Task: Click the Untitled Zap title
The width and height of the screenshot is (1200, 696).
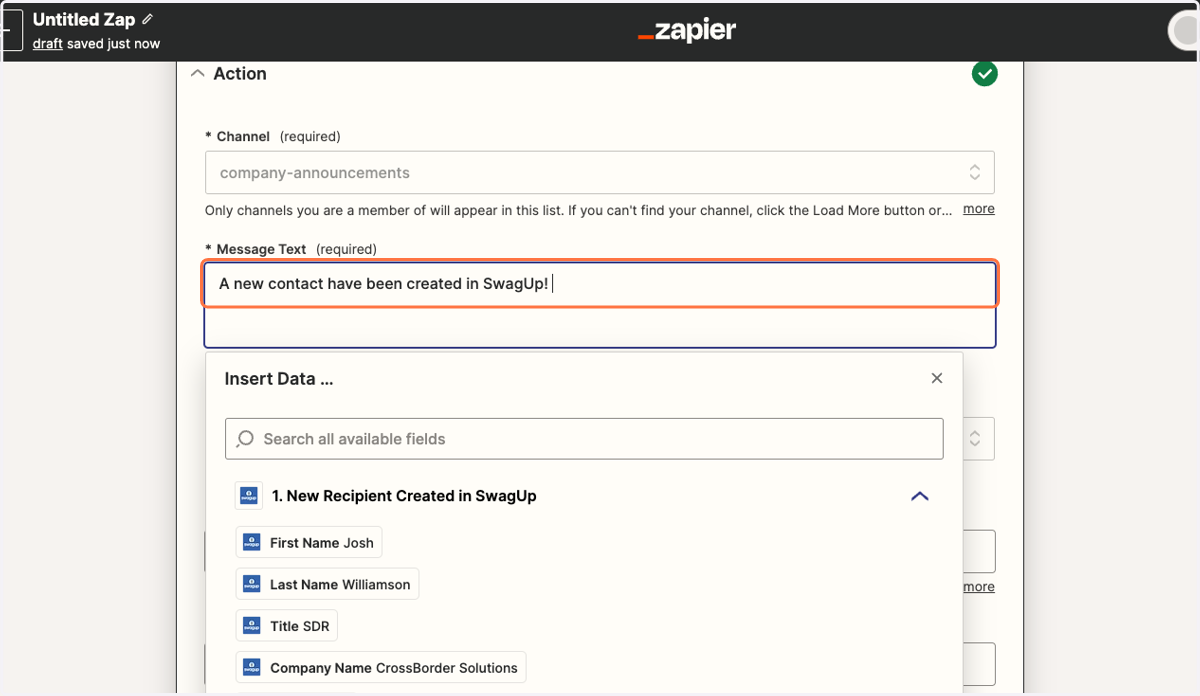Action: click(84, 20)
